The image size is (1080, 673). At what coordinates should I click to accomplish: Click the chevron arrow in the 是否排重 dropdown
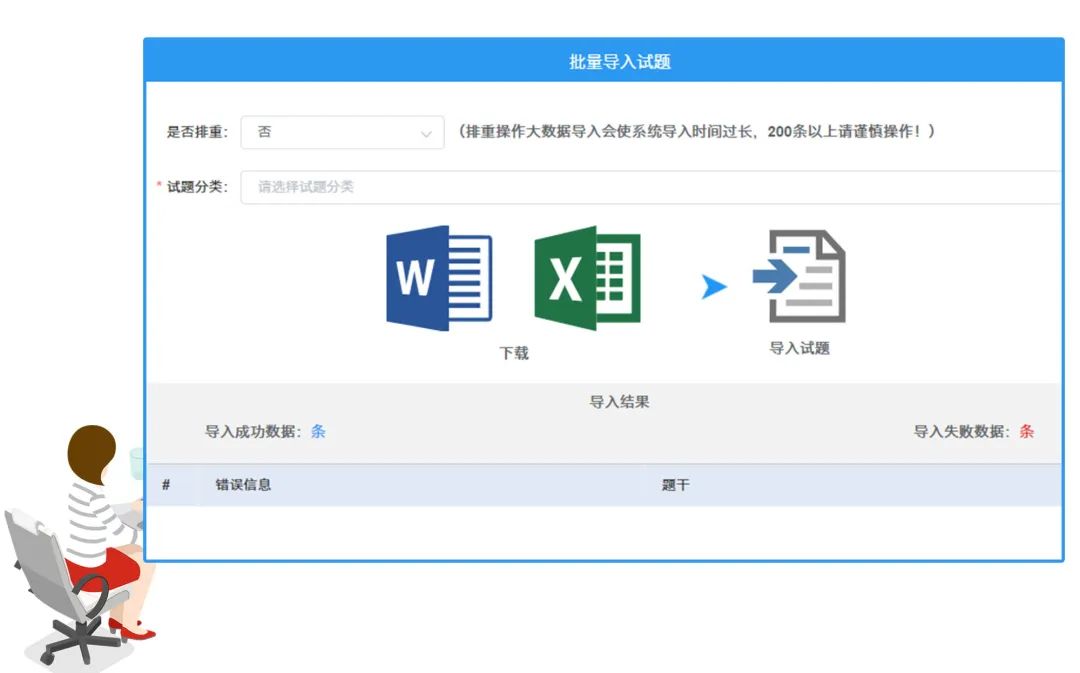click(426, 133)
